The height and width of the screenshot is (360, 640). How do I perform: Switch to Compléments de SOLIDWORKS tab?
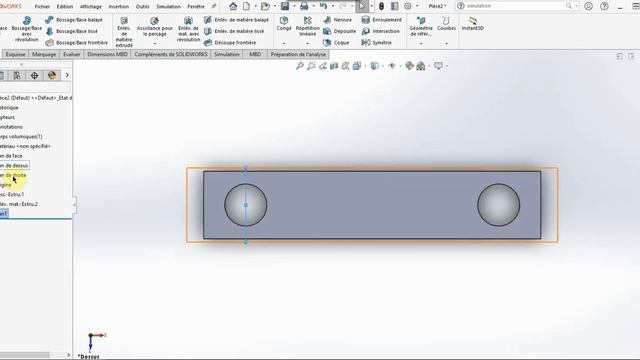coord(171,54)
